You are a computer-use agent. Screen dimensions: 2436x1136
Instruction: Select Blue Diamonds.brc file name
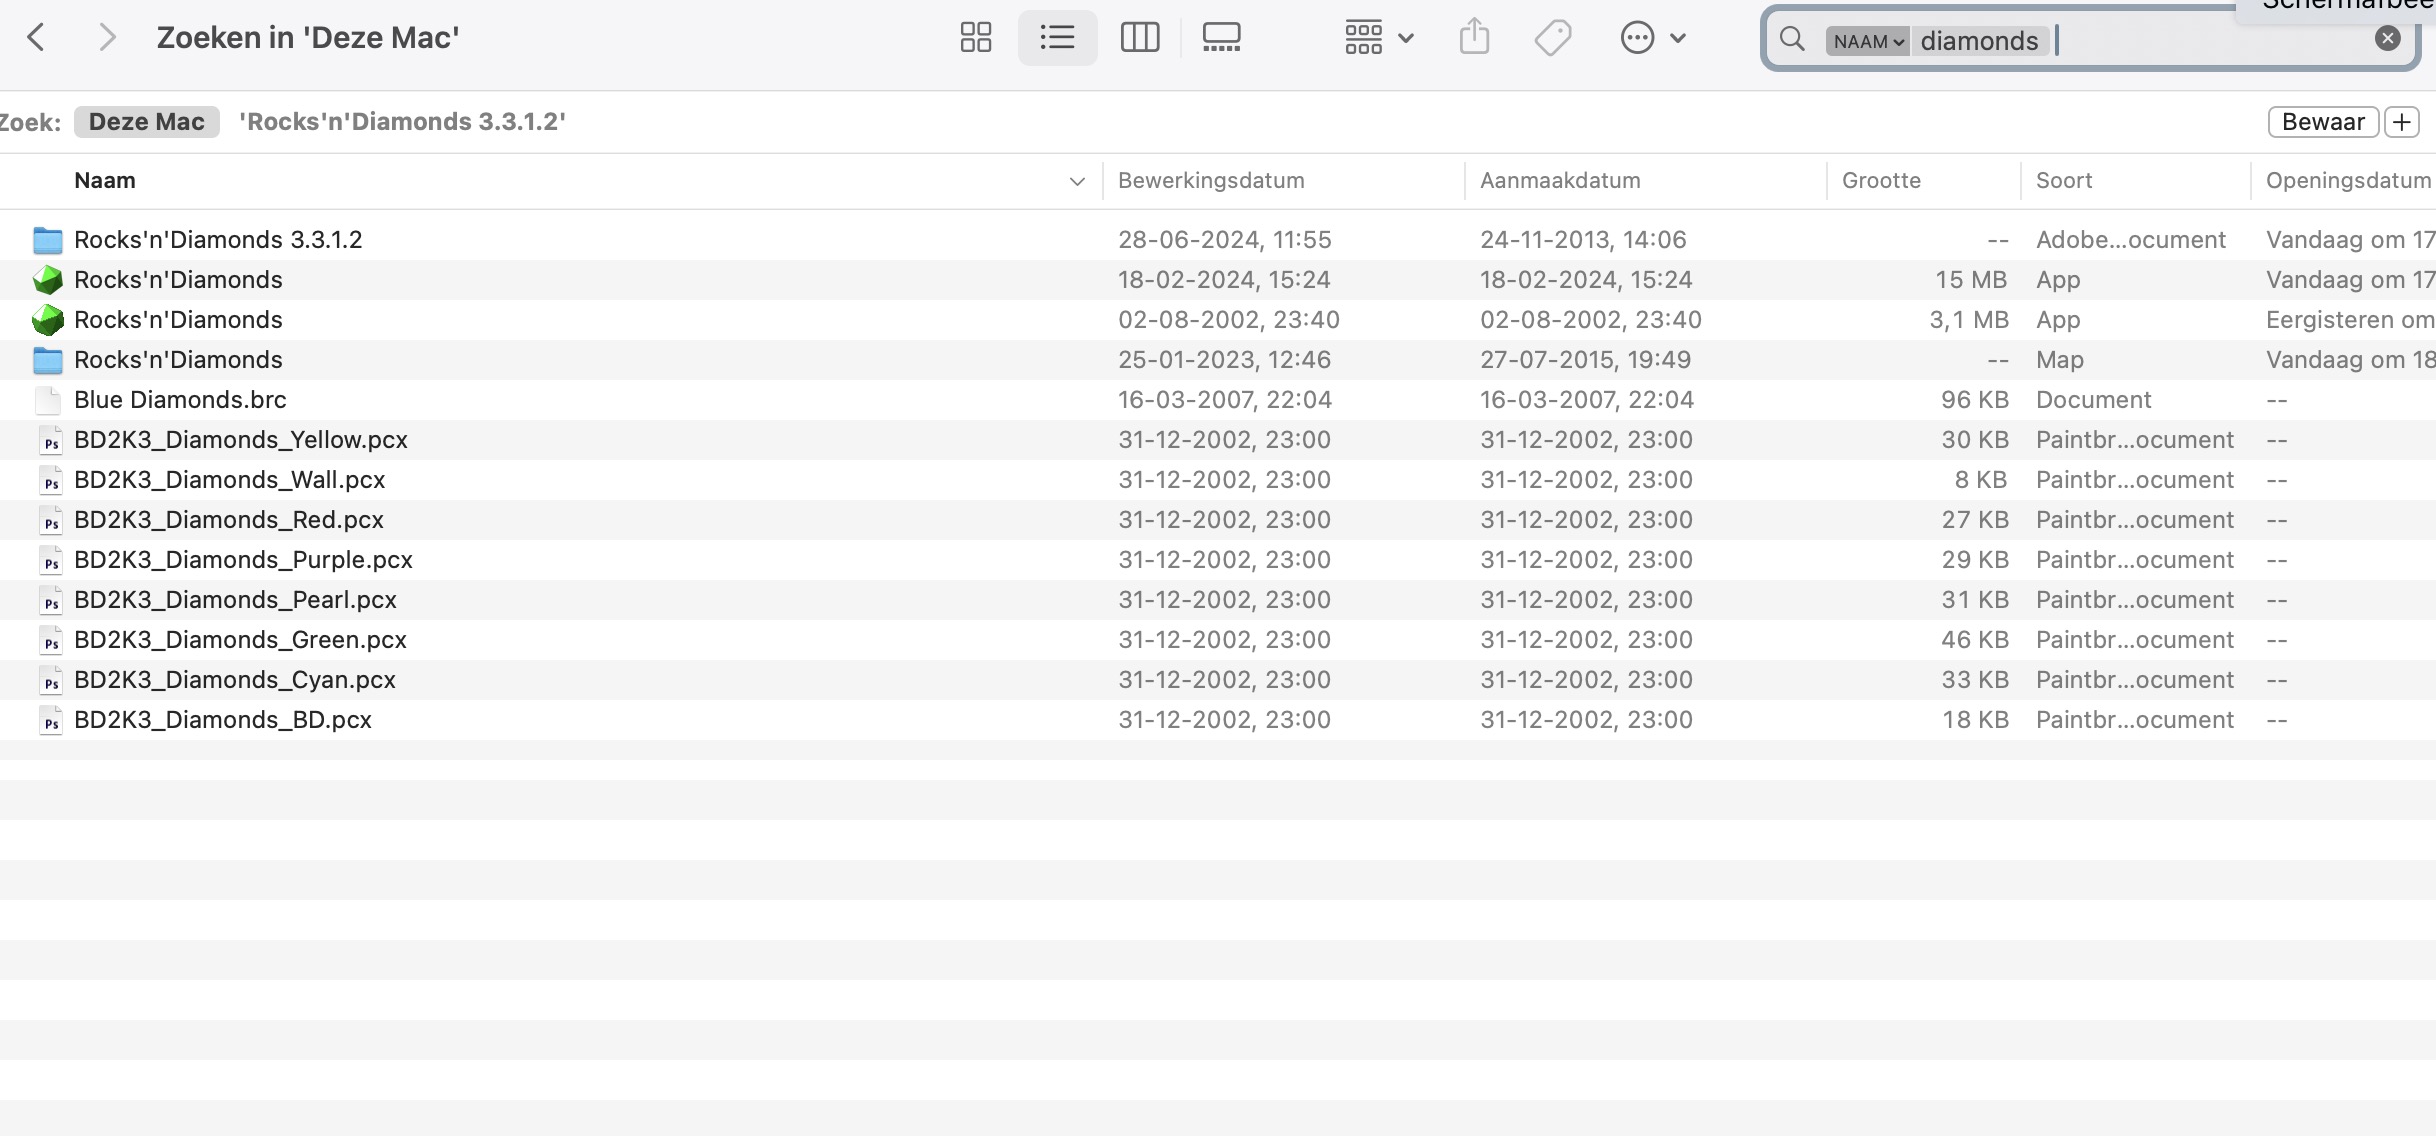click(x=180, y=400)
